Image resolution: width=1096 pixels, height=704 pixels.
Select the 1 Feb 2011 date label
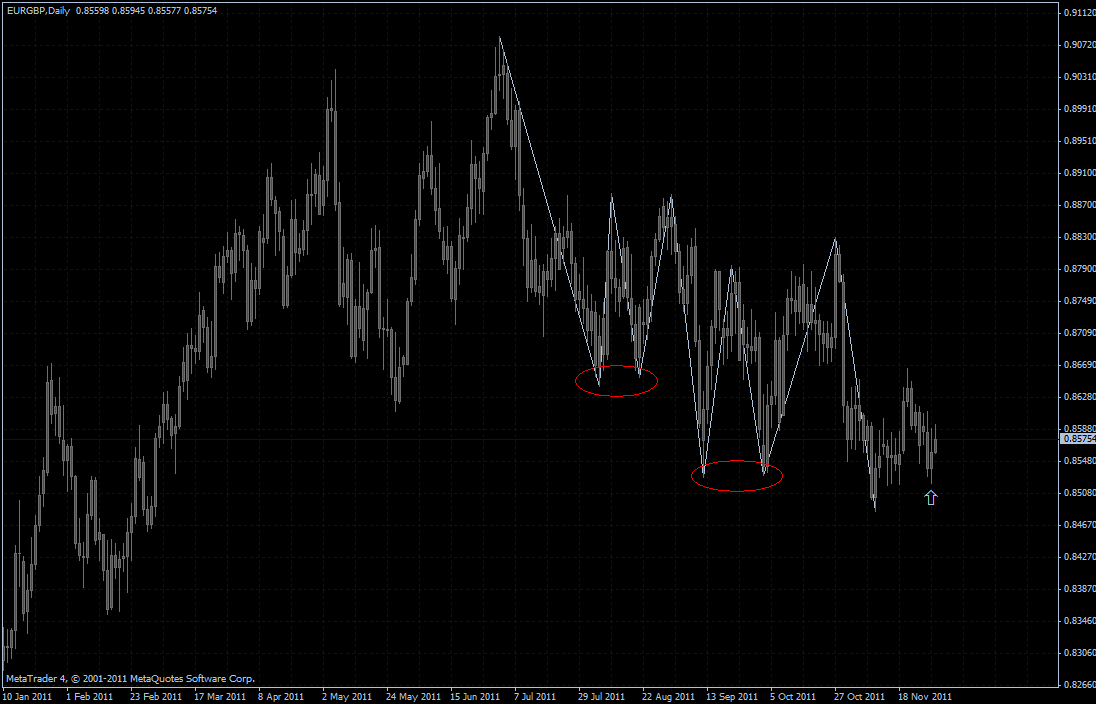pyautogui.click(x=89, y=696)
